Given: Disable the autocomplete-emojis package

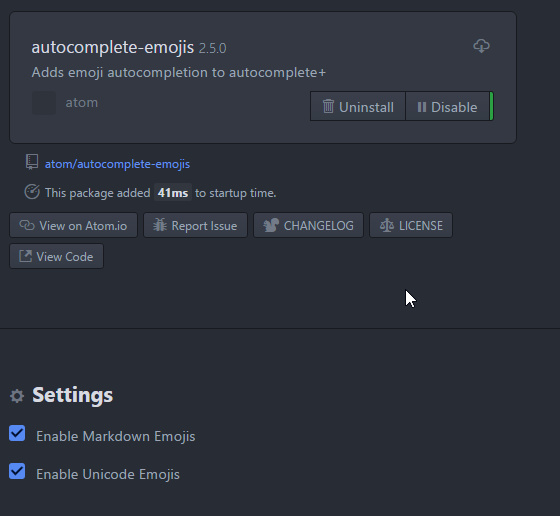Looking at the screenshot, I should (447, 106).
